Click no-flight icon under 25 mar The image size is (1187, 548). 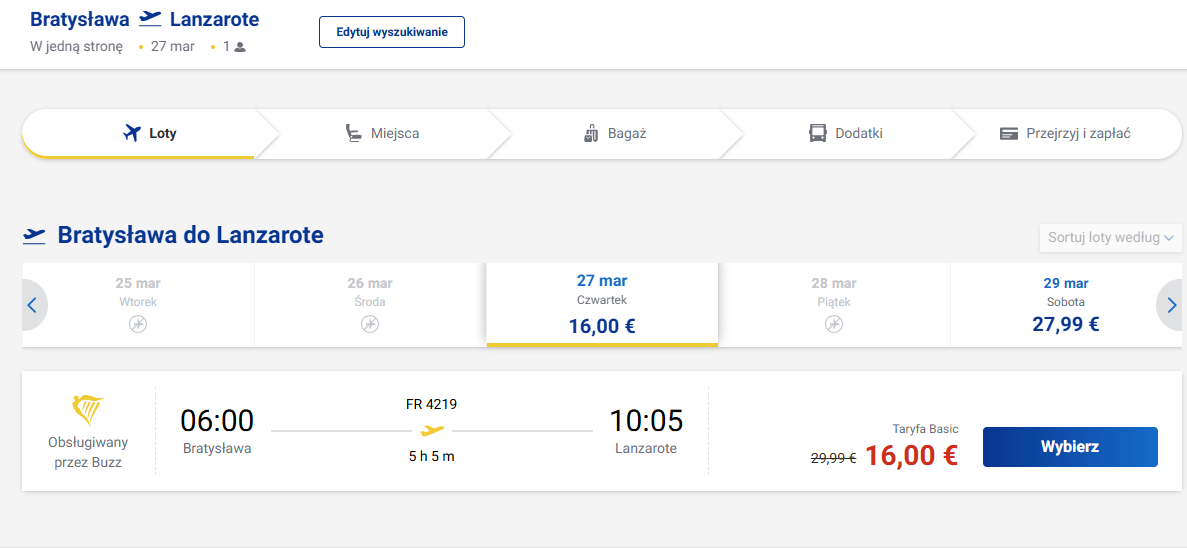coord(138,325)
